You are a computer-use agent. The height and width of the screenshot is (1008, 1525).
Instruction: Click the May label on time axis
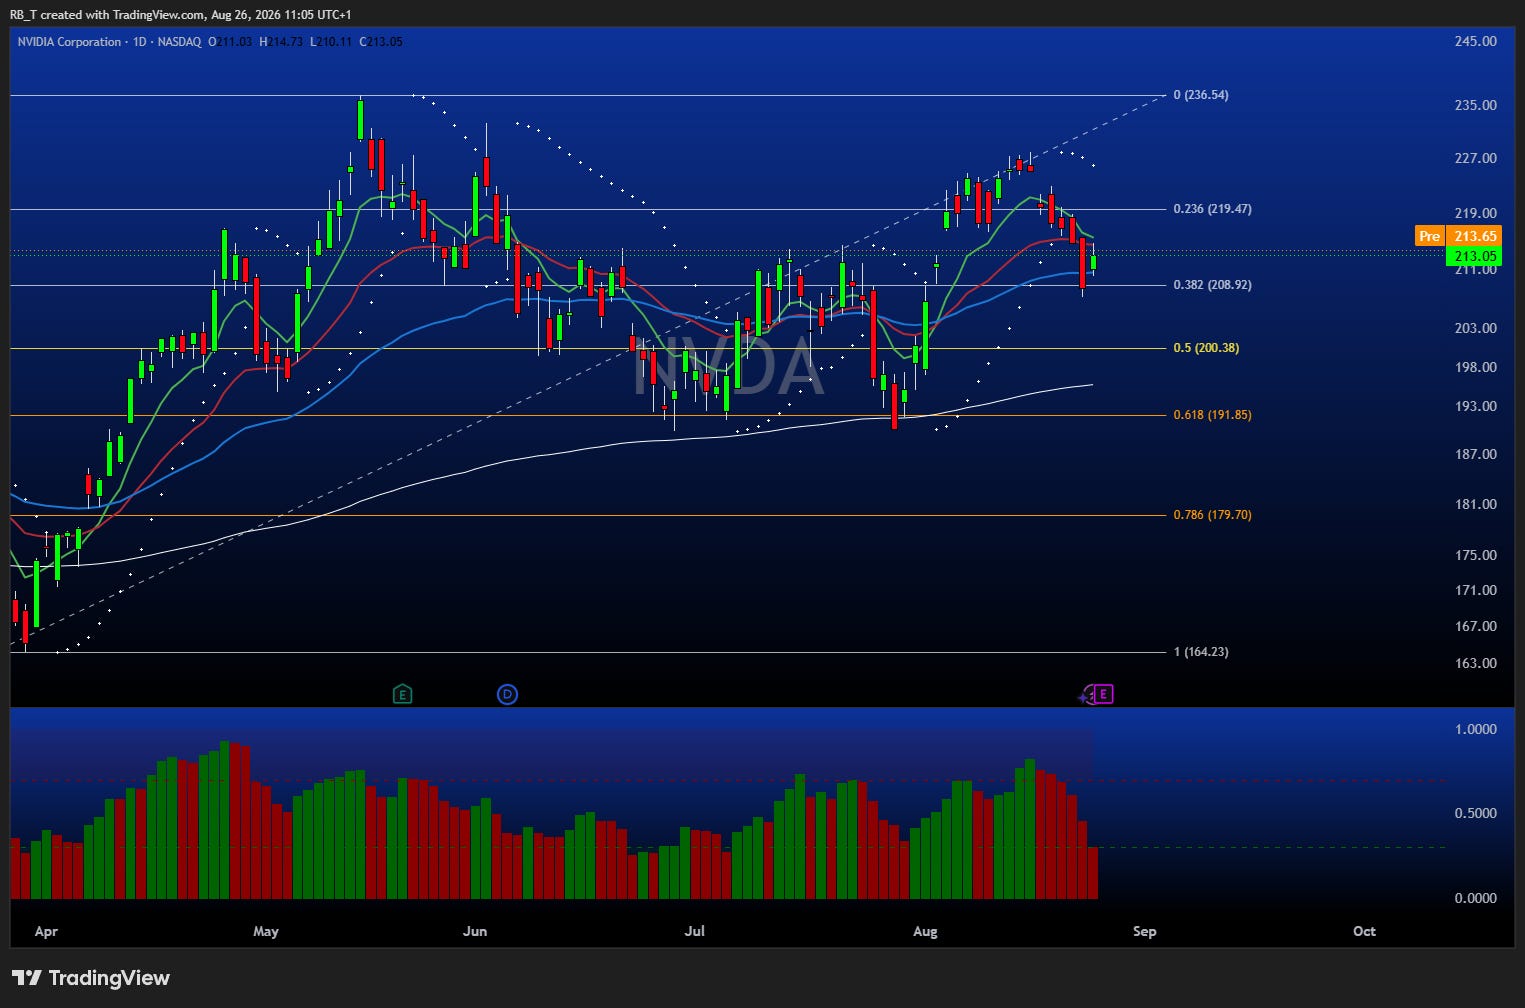(266, 931)
